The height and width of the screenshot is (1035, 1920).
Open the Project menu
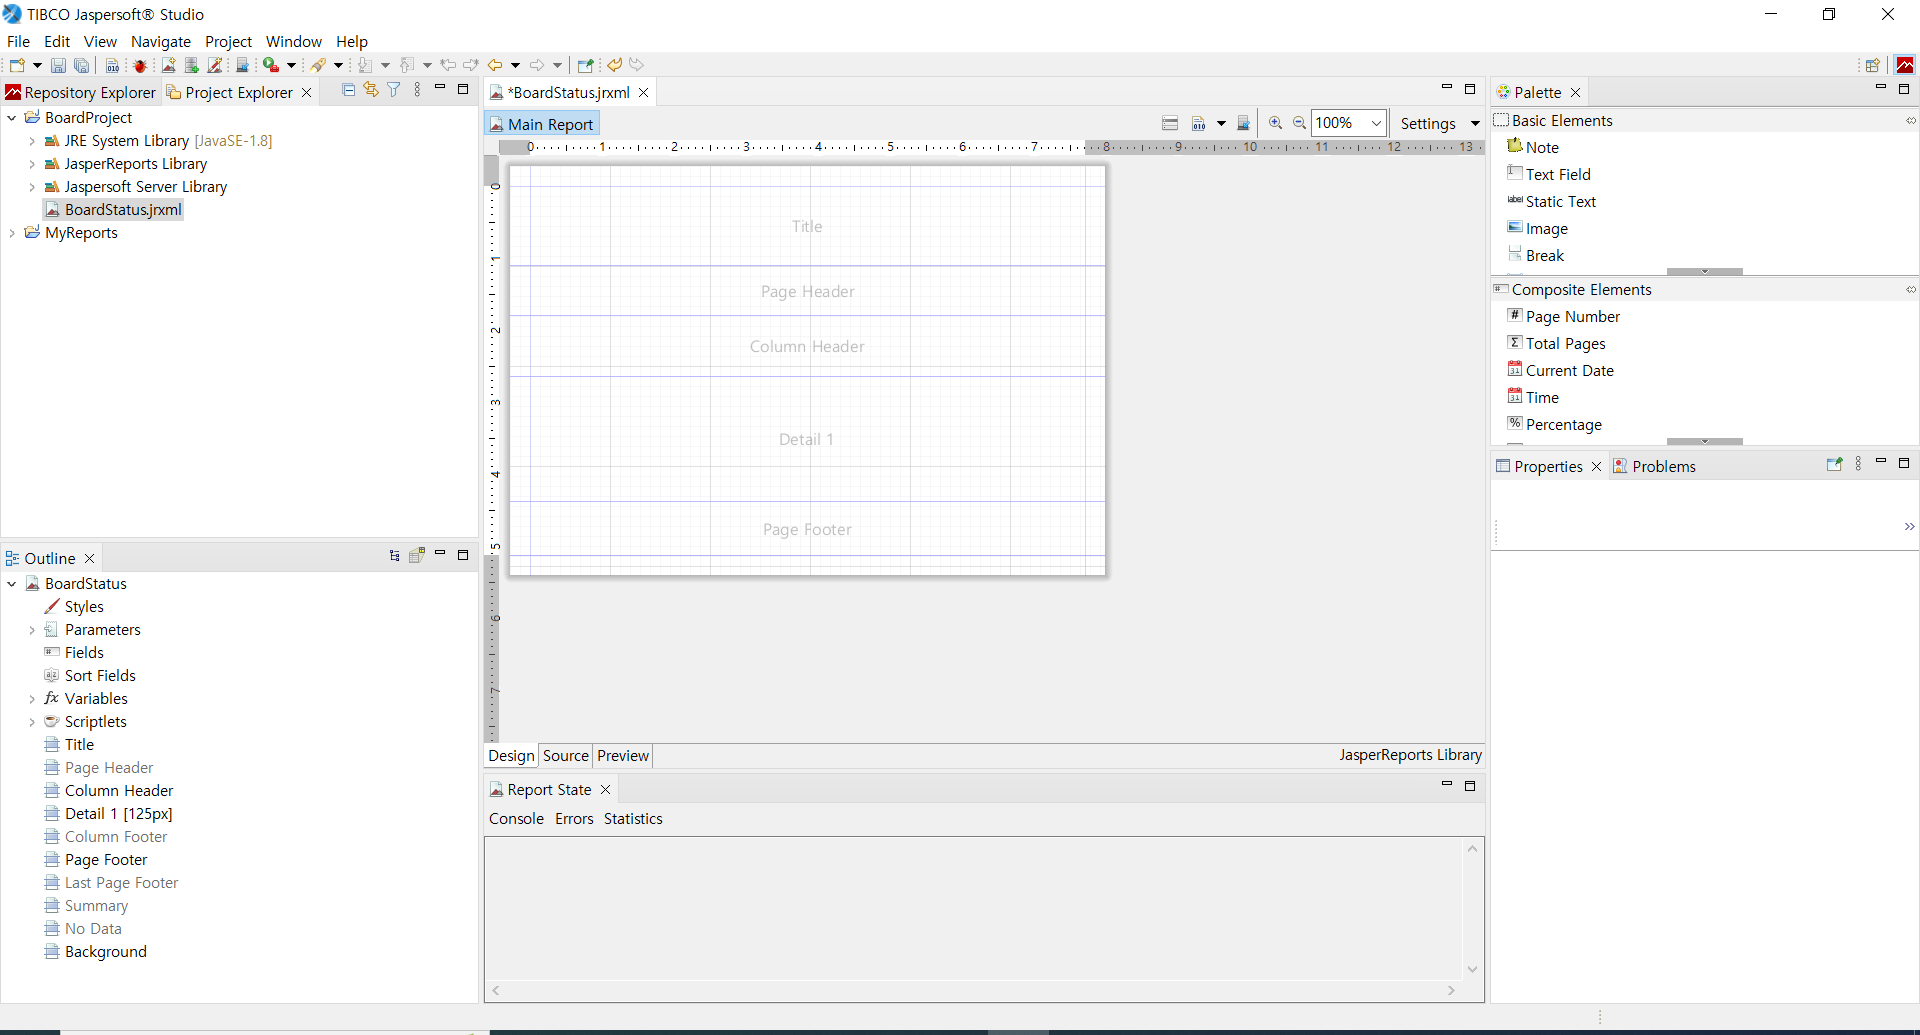(228, 41)
